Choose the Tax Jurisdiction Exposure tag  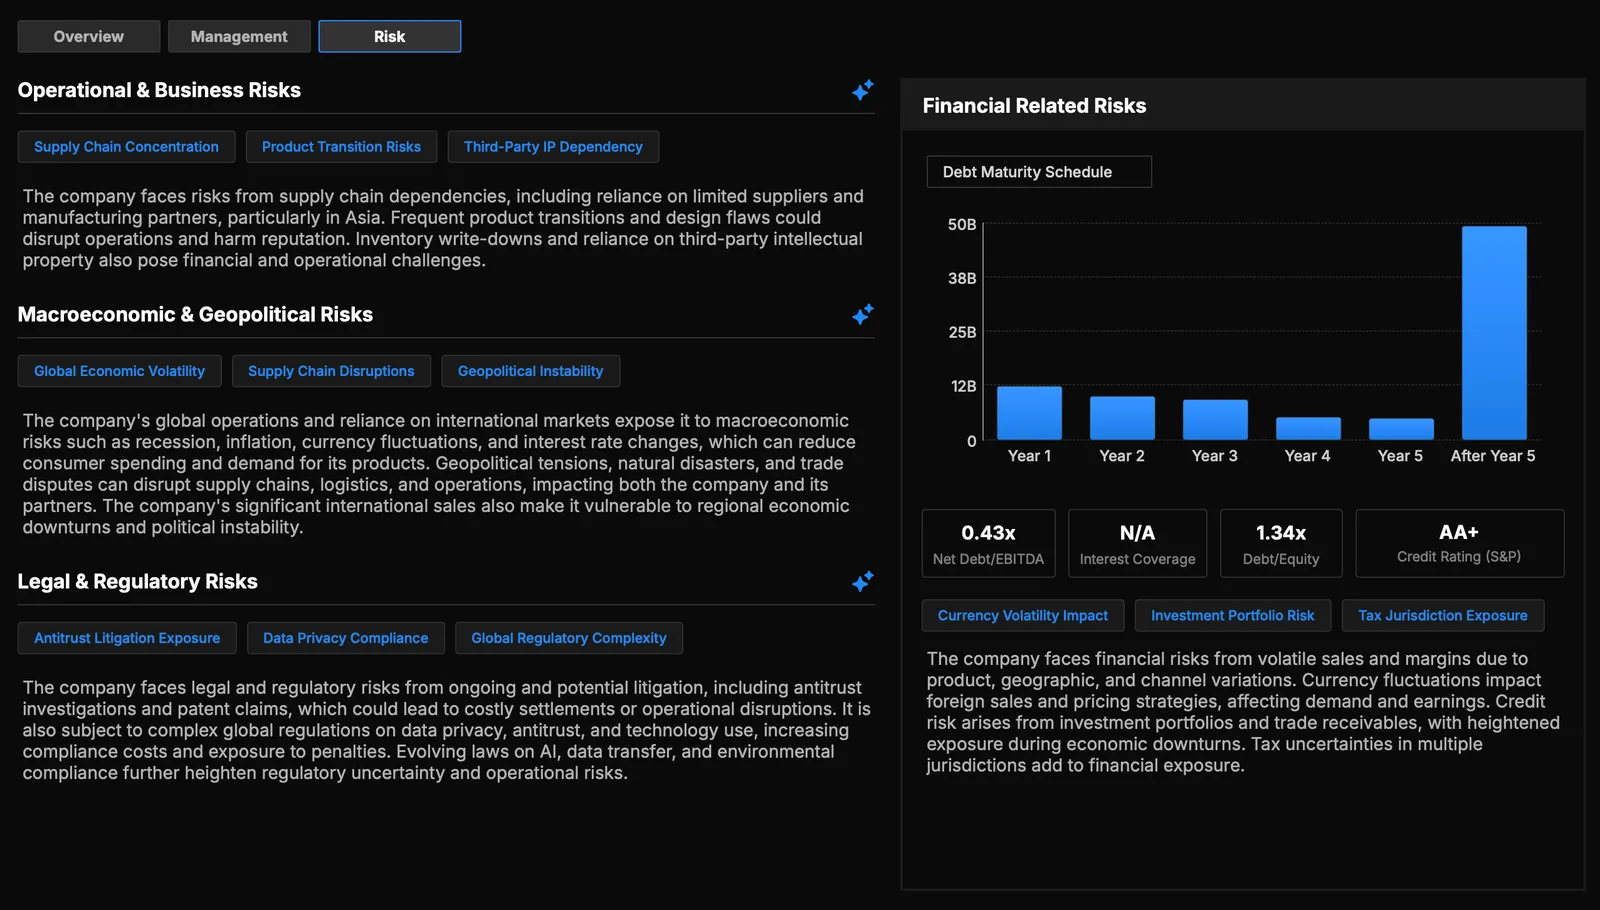pos(1443,616)
